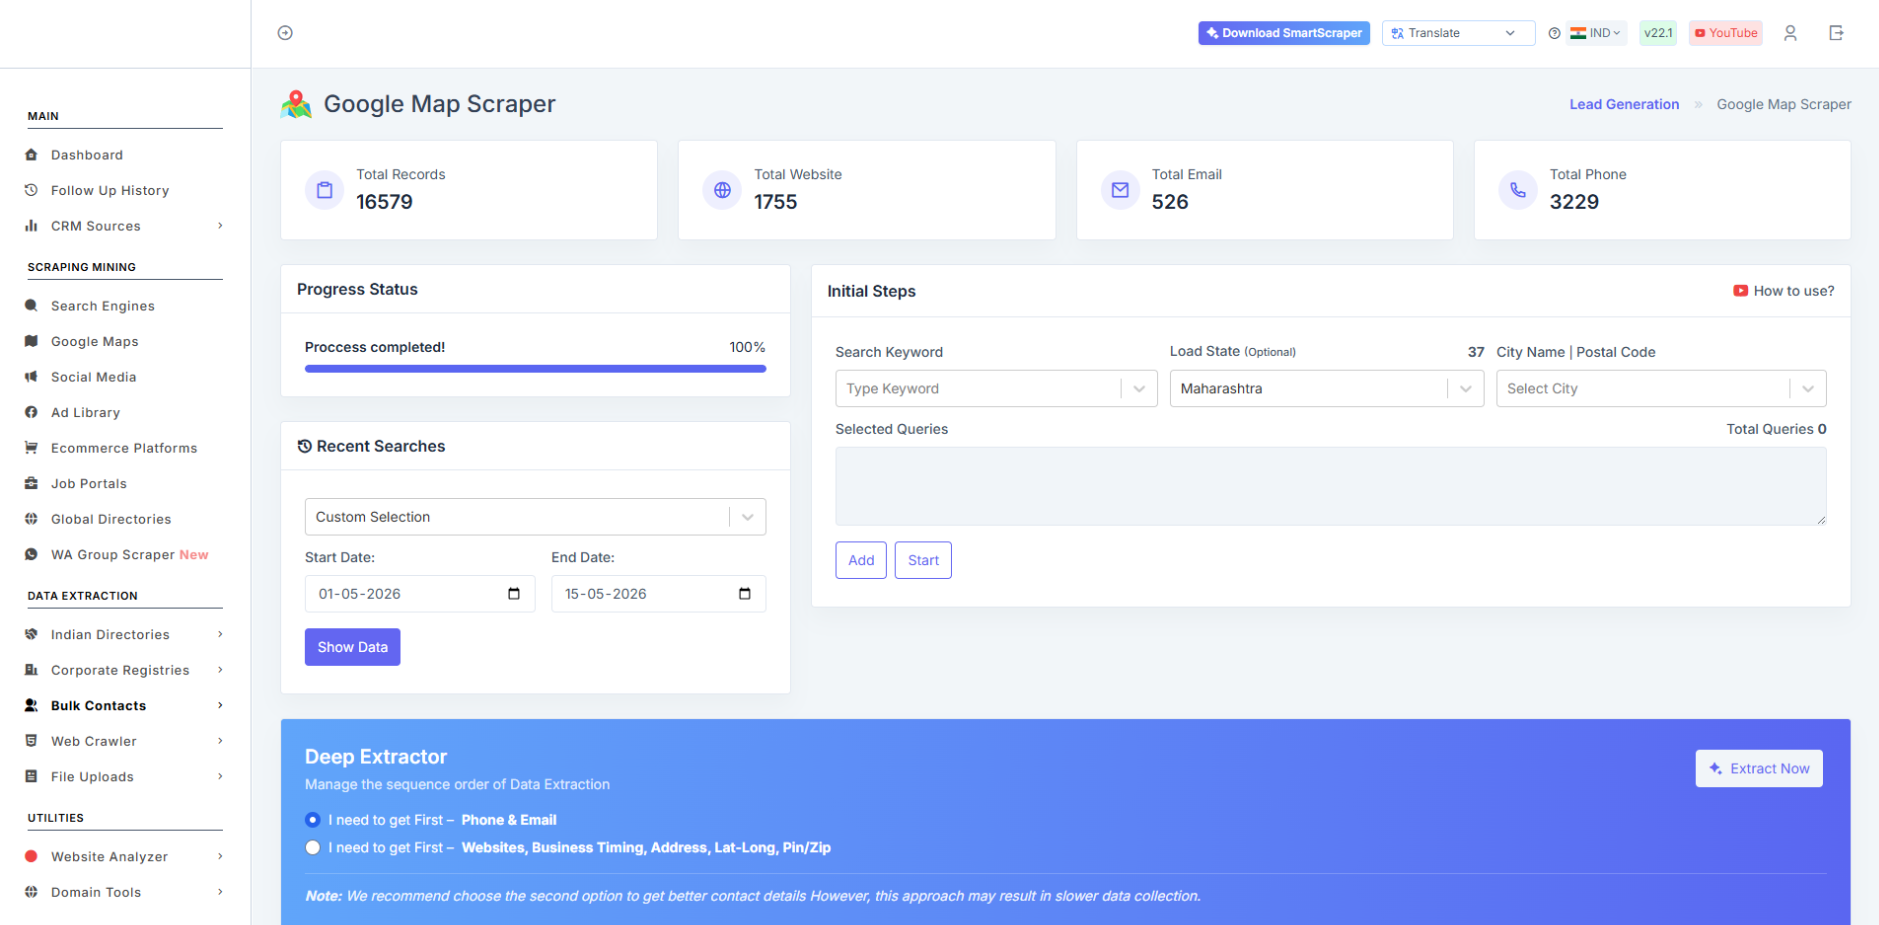1879x925 pixels.
Task: Click the Total Email envelope icon
Action: pyautogui.click(x=1120, y=190)
